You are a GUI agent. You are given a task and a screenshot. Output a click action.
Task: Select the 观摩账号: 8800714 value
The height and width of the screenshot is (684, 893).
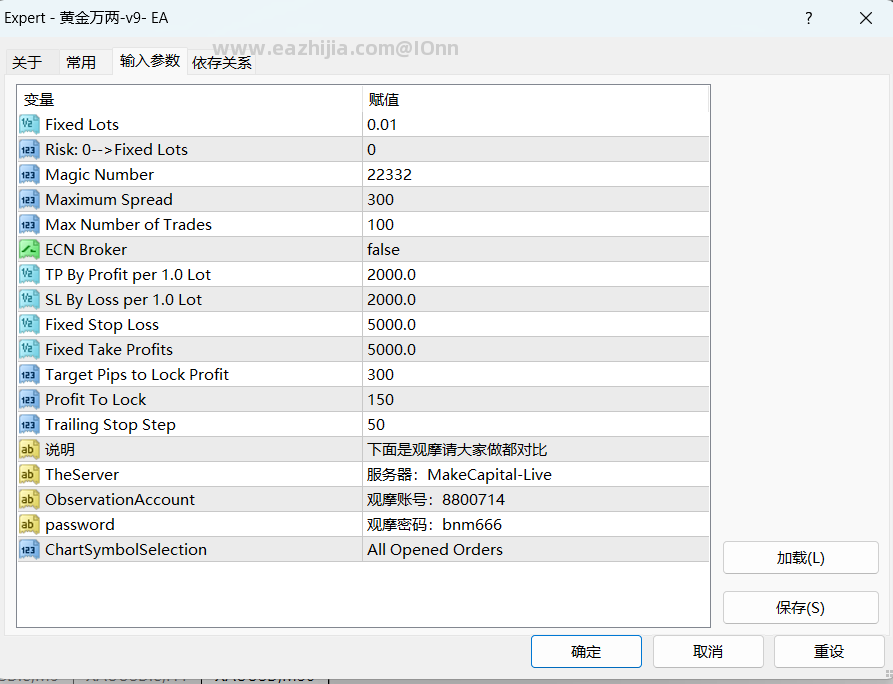coord(535,500)
